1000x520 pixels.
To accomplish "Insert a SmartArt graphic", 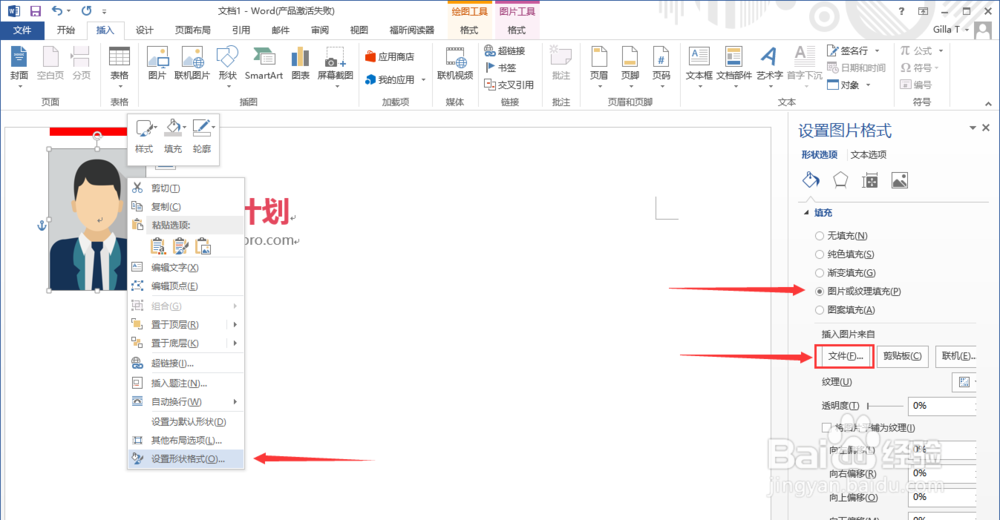I will point(263,64).
